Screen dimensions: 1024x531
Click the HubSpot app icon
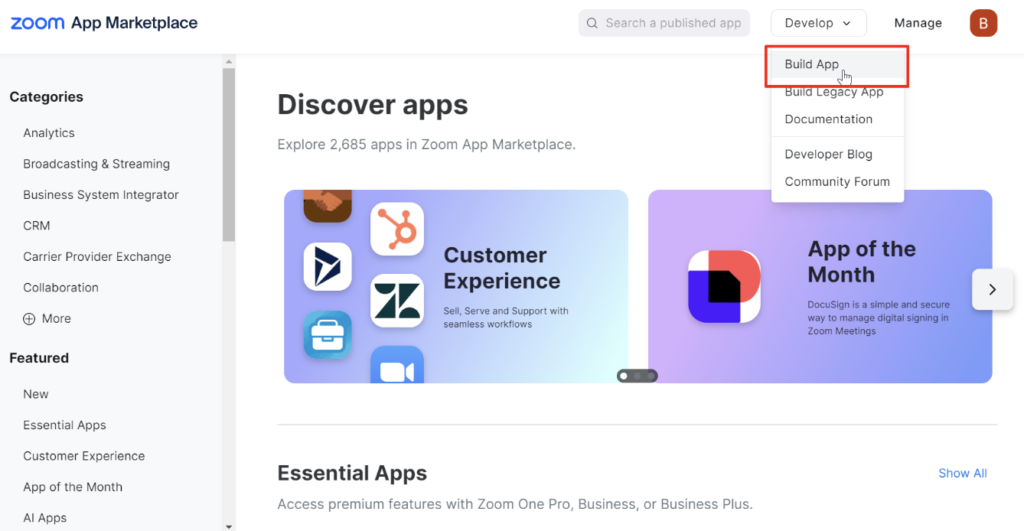(397, 229)
